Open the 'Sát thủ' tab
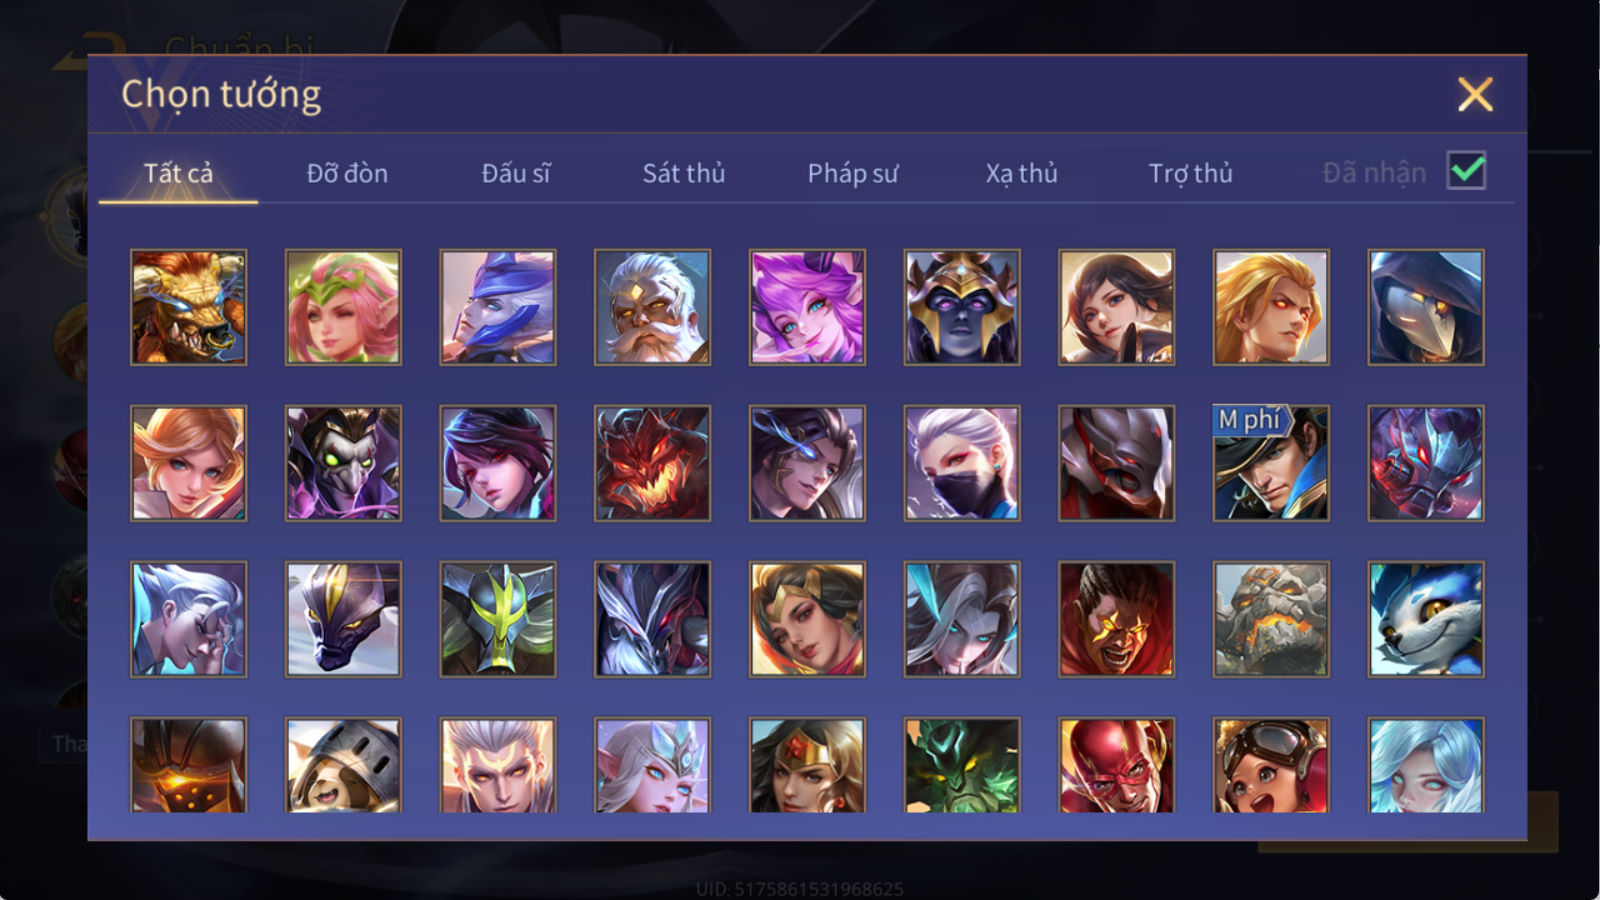Screen dimensions: 1600x900 (683, 173)
